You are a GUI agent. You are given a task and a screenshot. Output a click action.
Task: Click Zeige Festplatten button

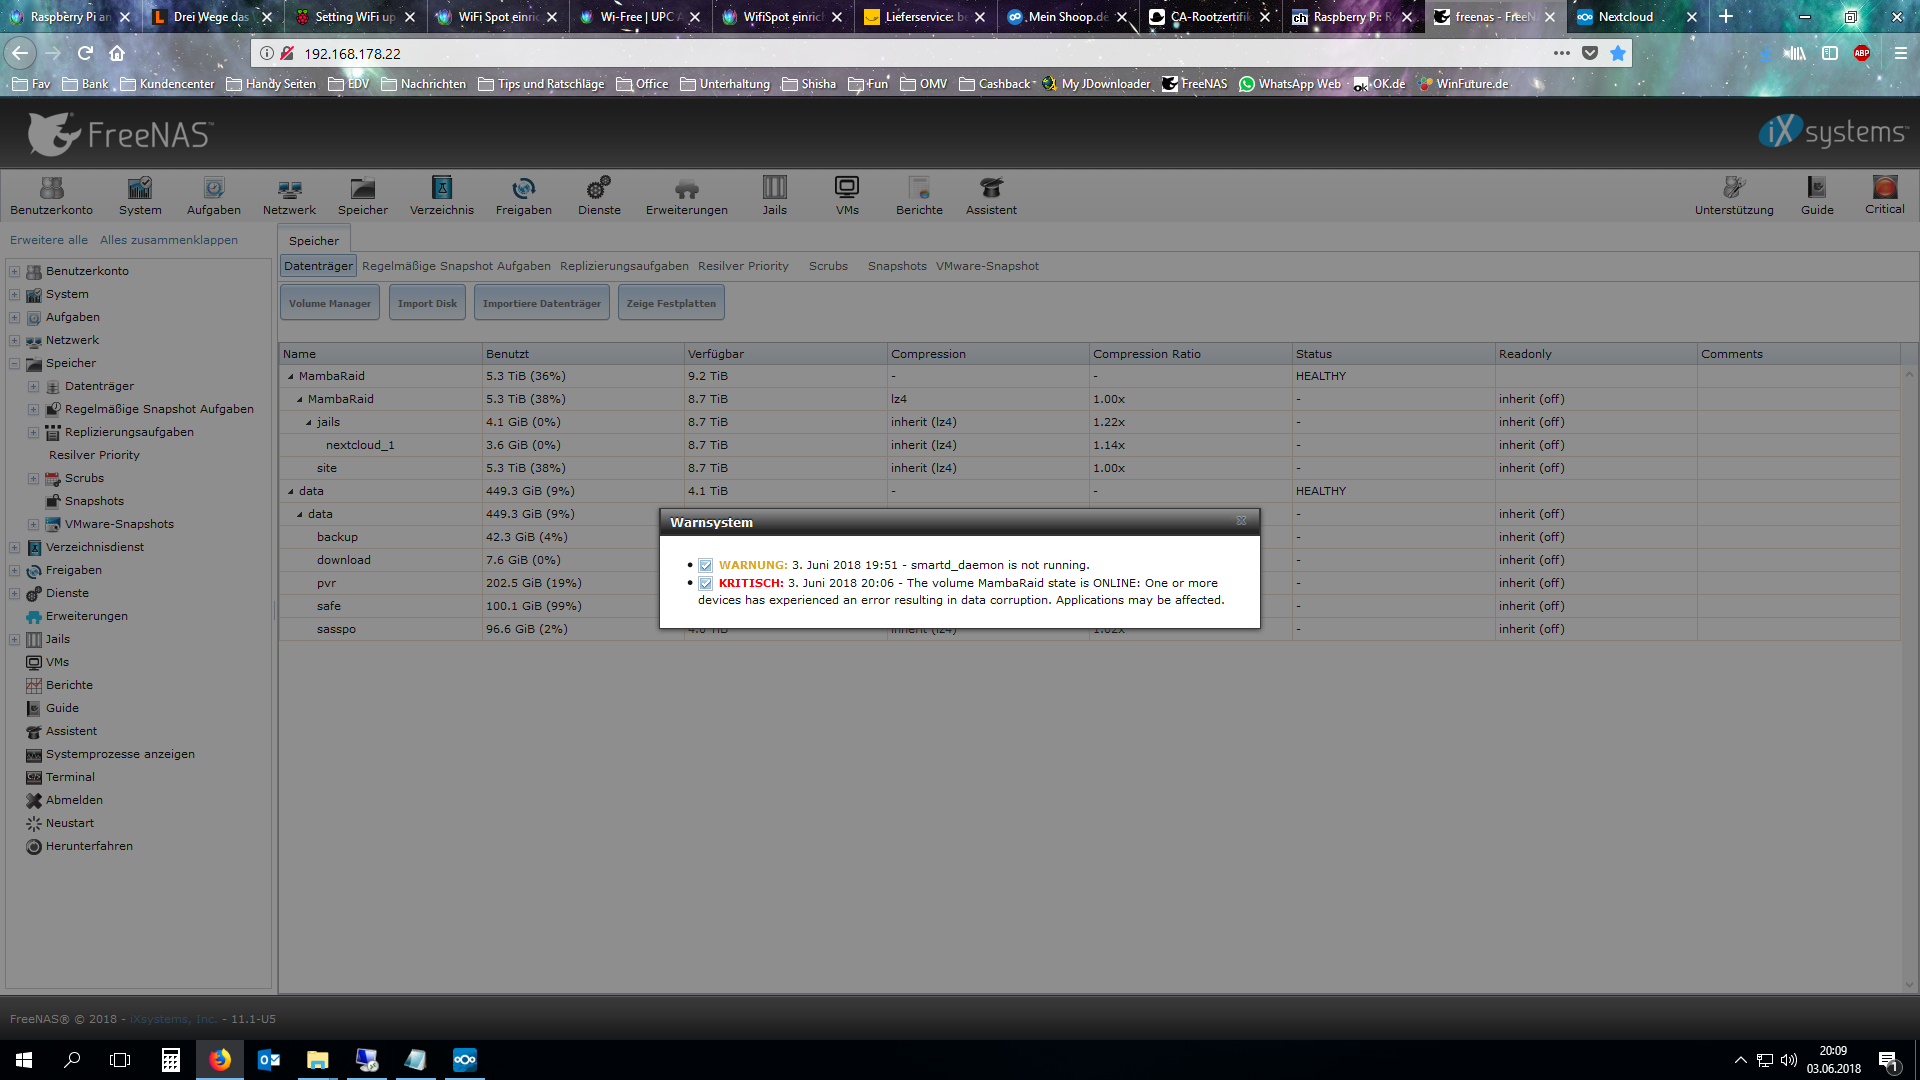(671, 303)
